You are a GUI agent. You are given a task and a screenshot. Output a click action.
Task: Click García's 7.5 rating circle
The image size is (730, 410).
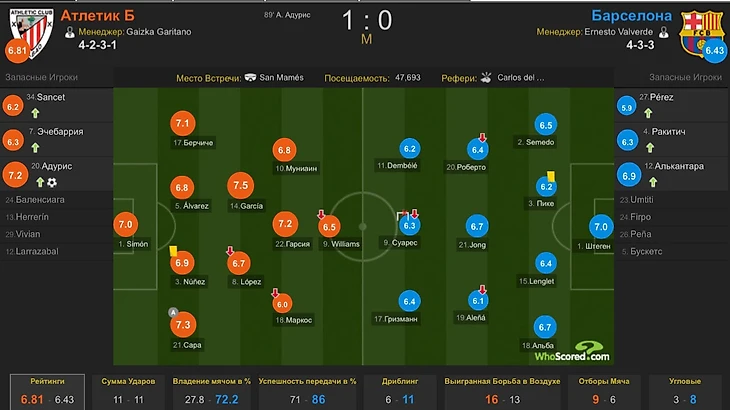click(241, 185)
